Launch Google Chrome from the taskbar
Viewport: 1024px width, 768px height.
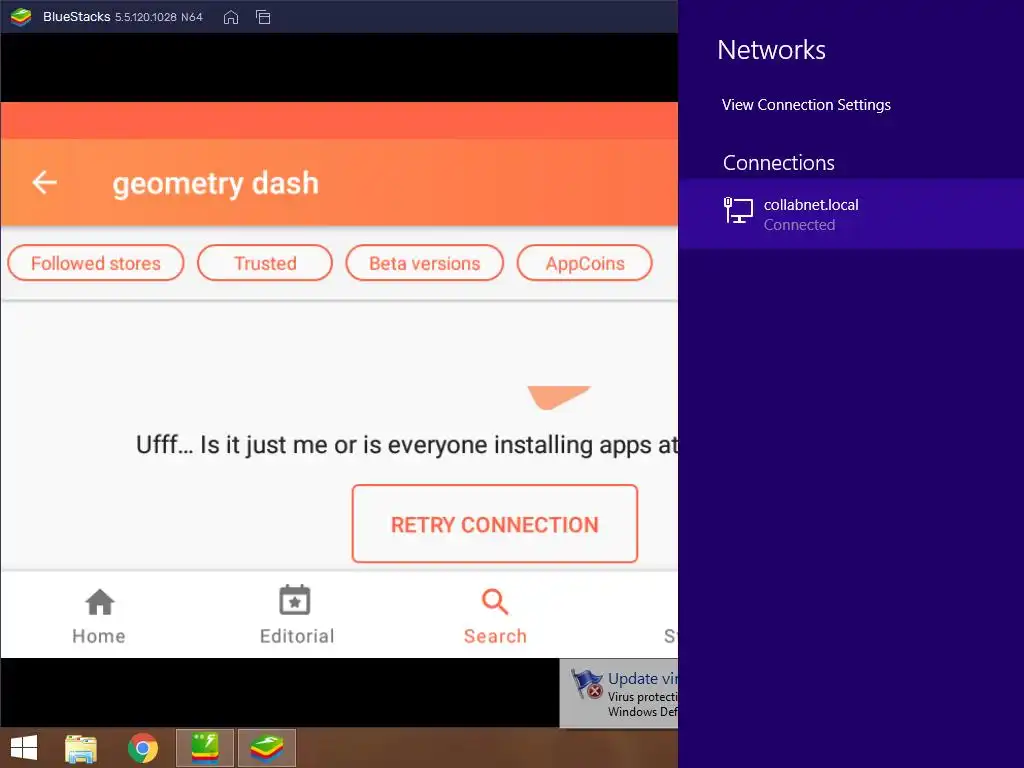142,748
